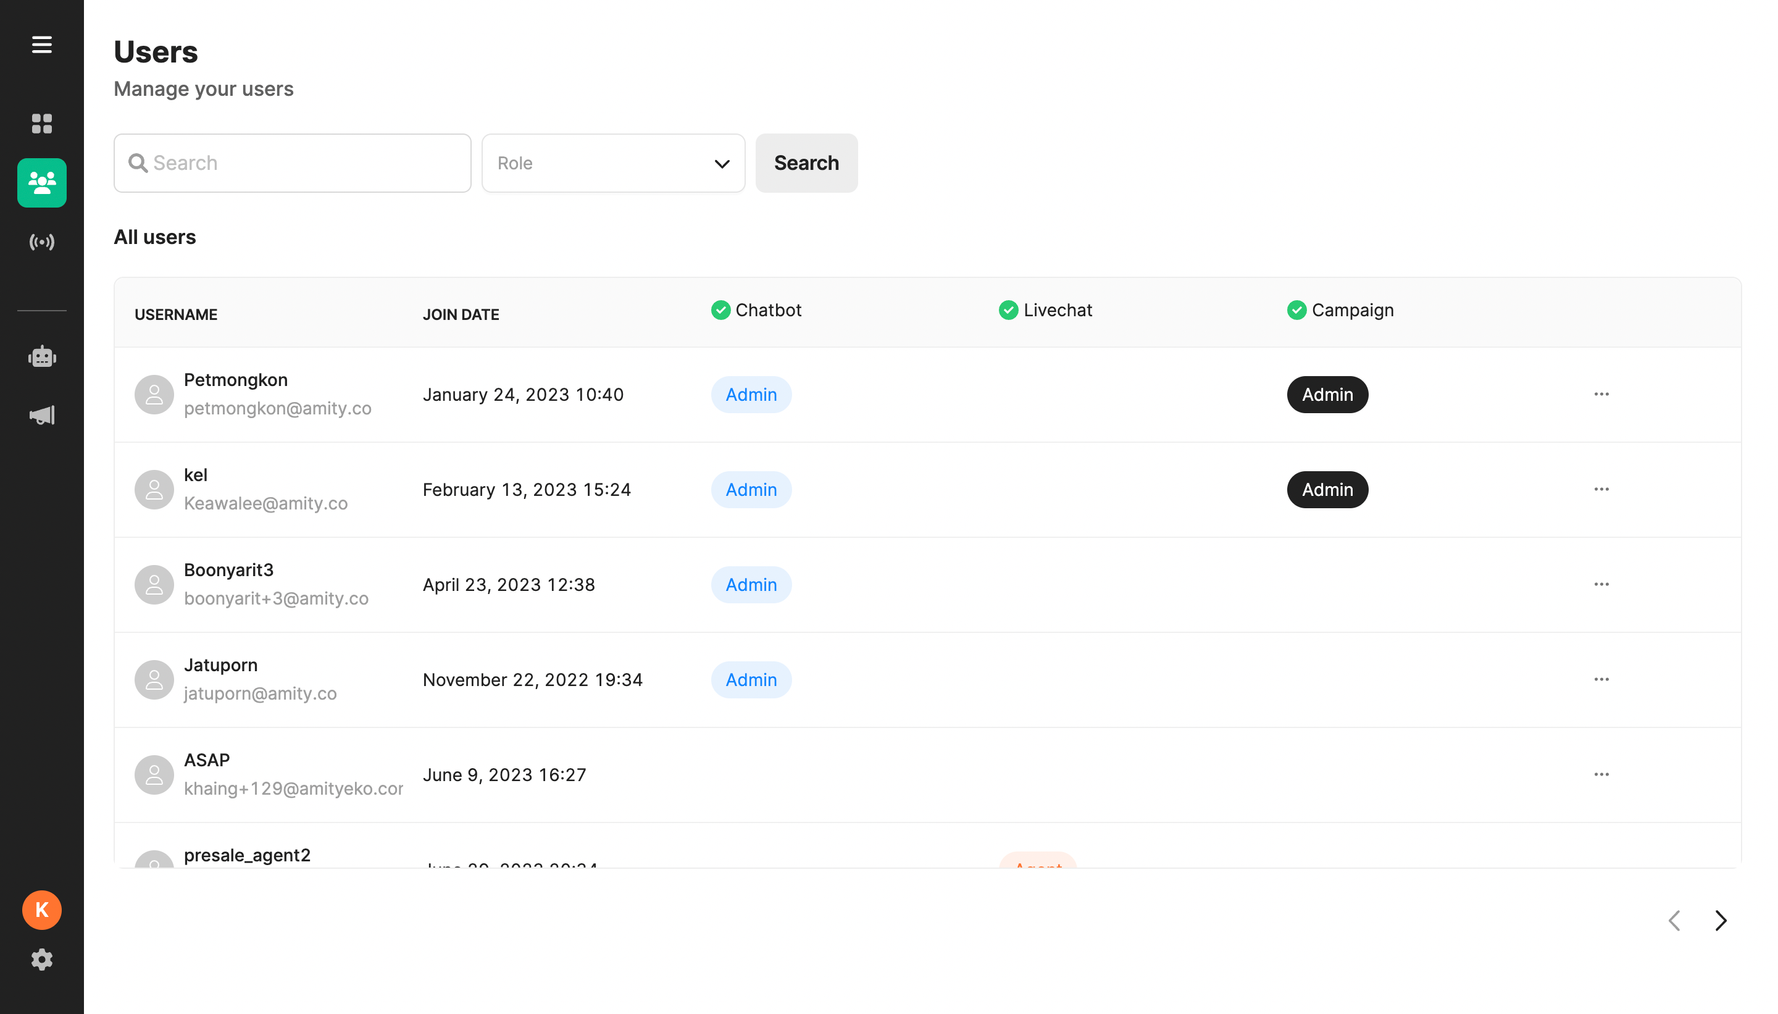
Task: Open the settings gear icon
Action: (x=42, y=960)
